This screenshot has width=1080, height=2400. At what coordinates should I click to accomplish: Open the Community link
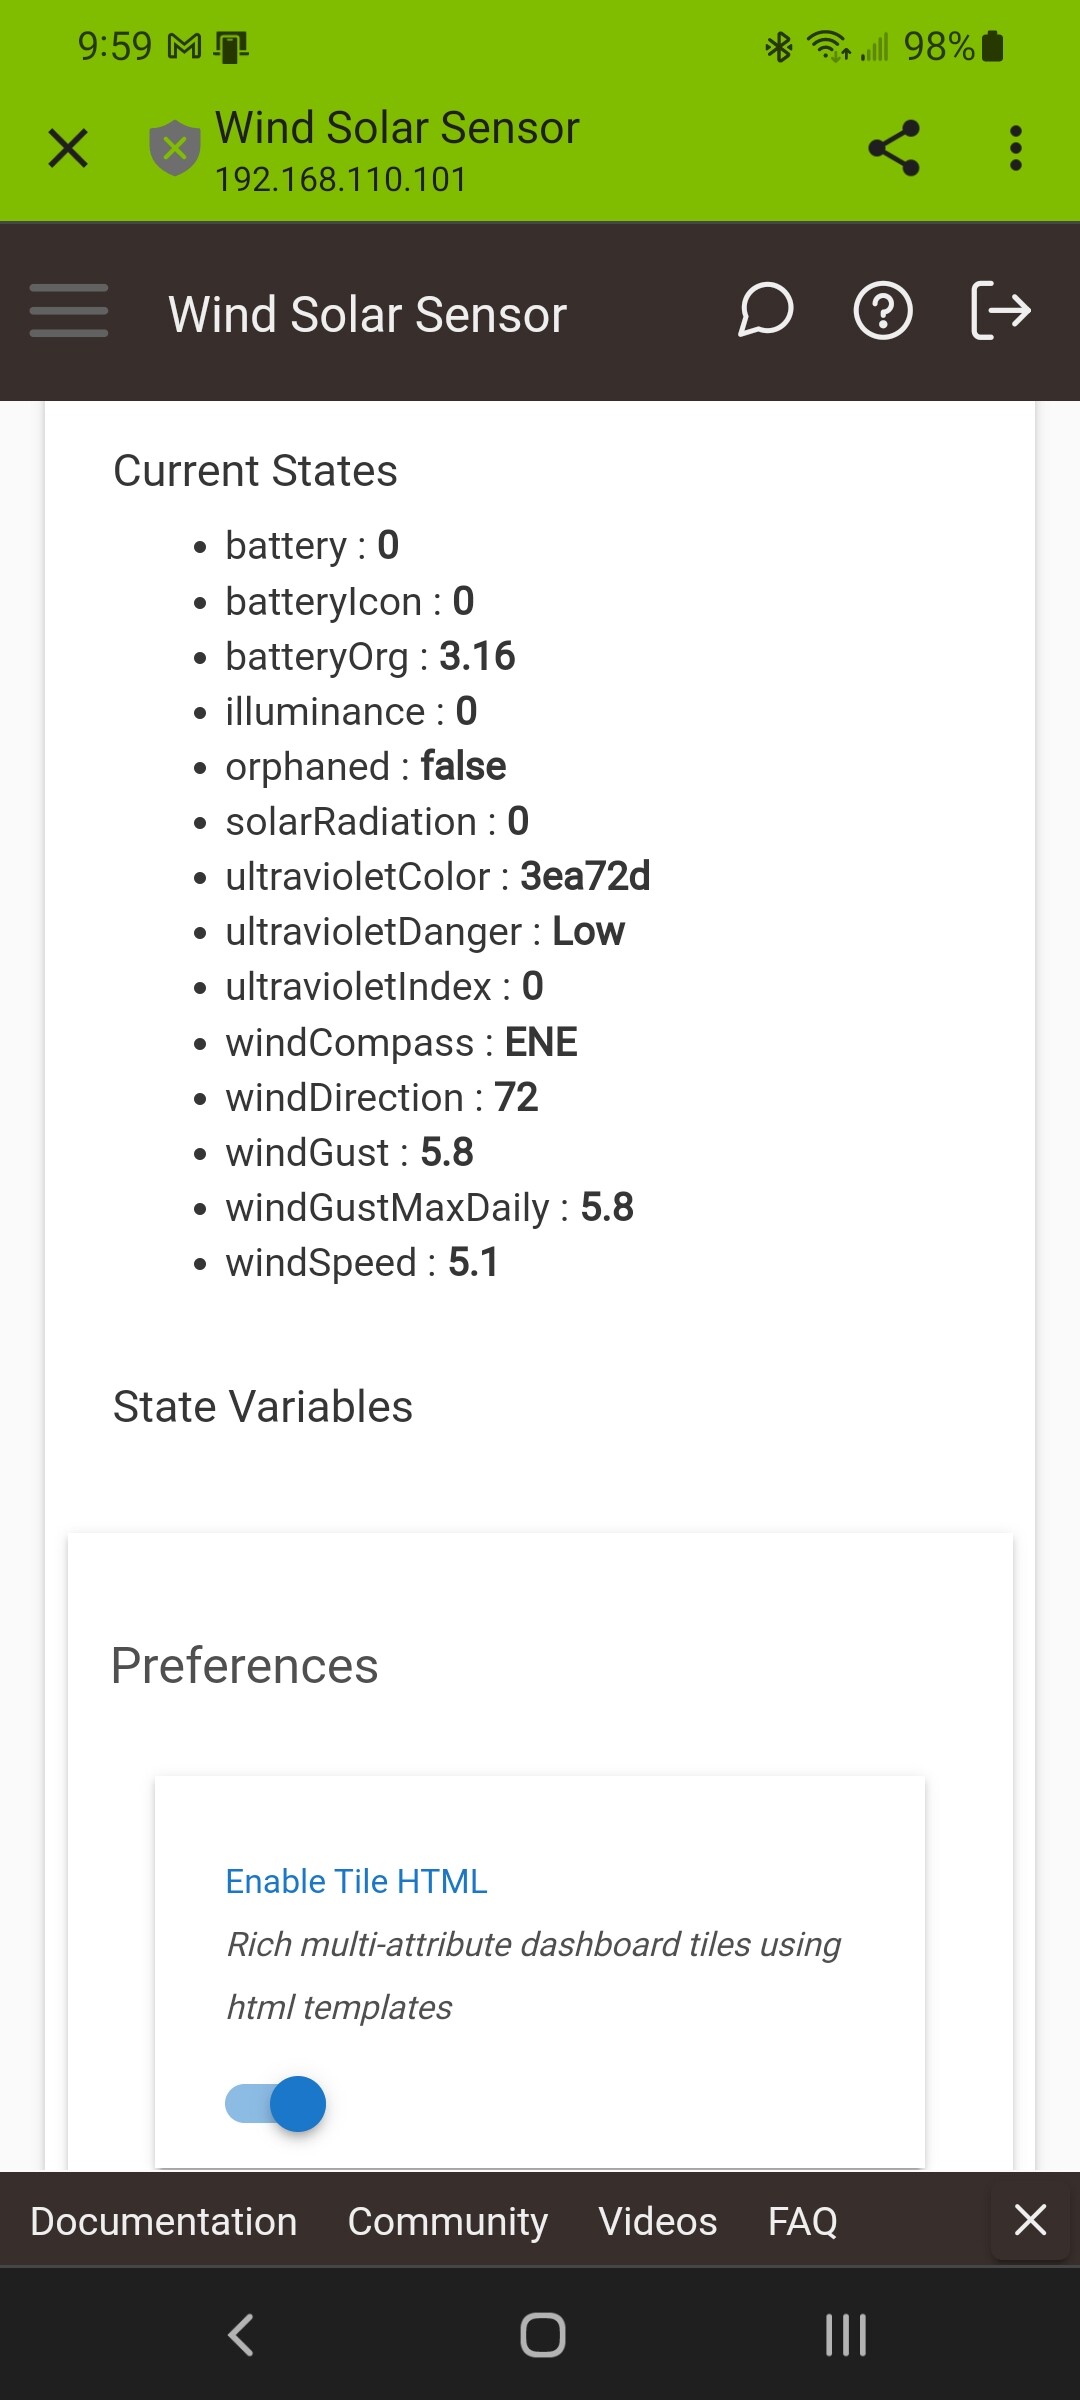click(447, 2221)
